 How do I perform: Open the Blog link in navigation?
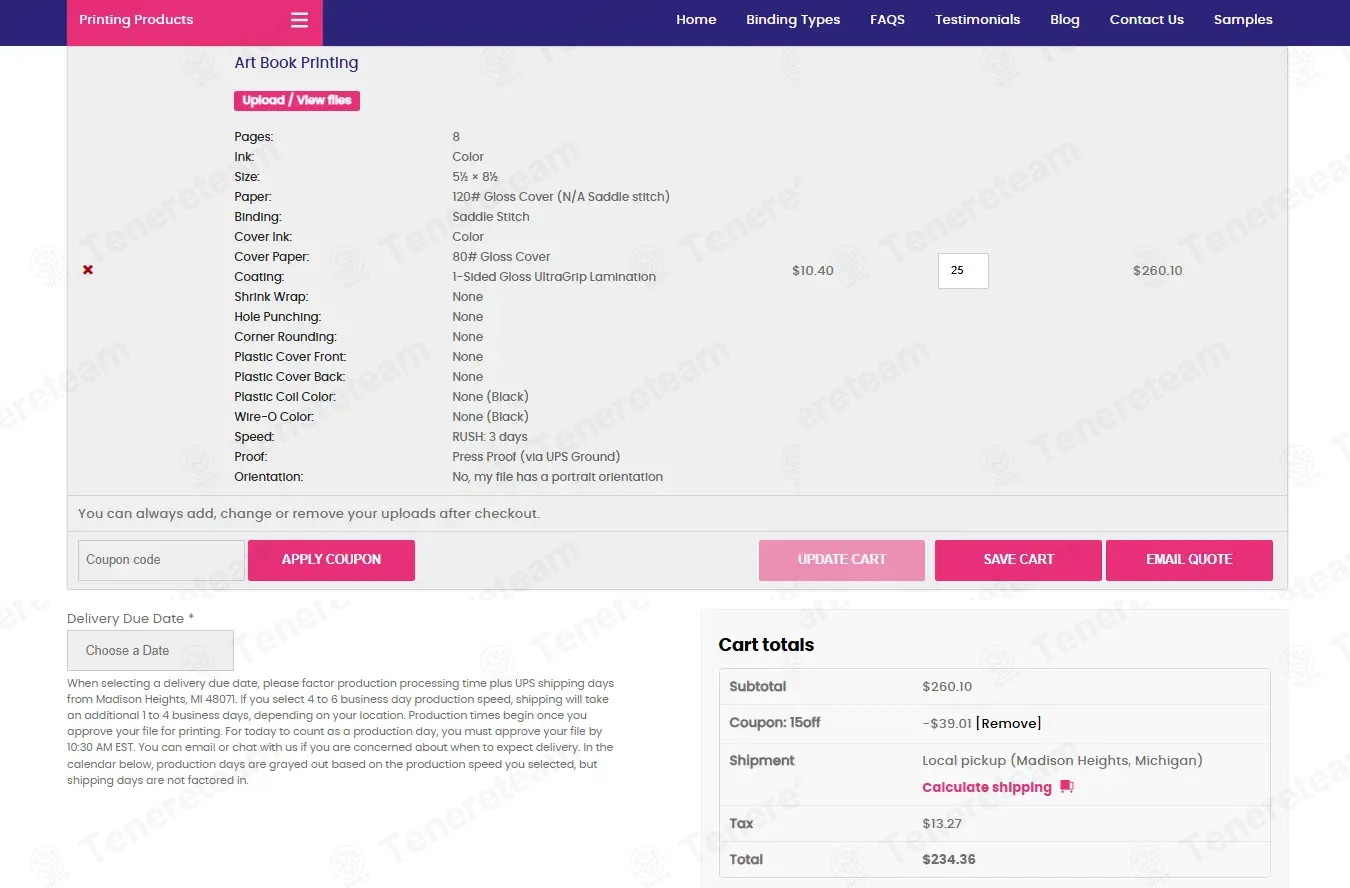[1065, 20]
